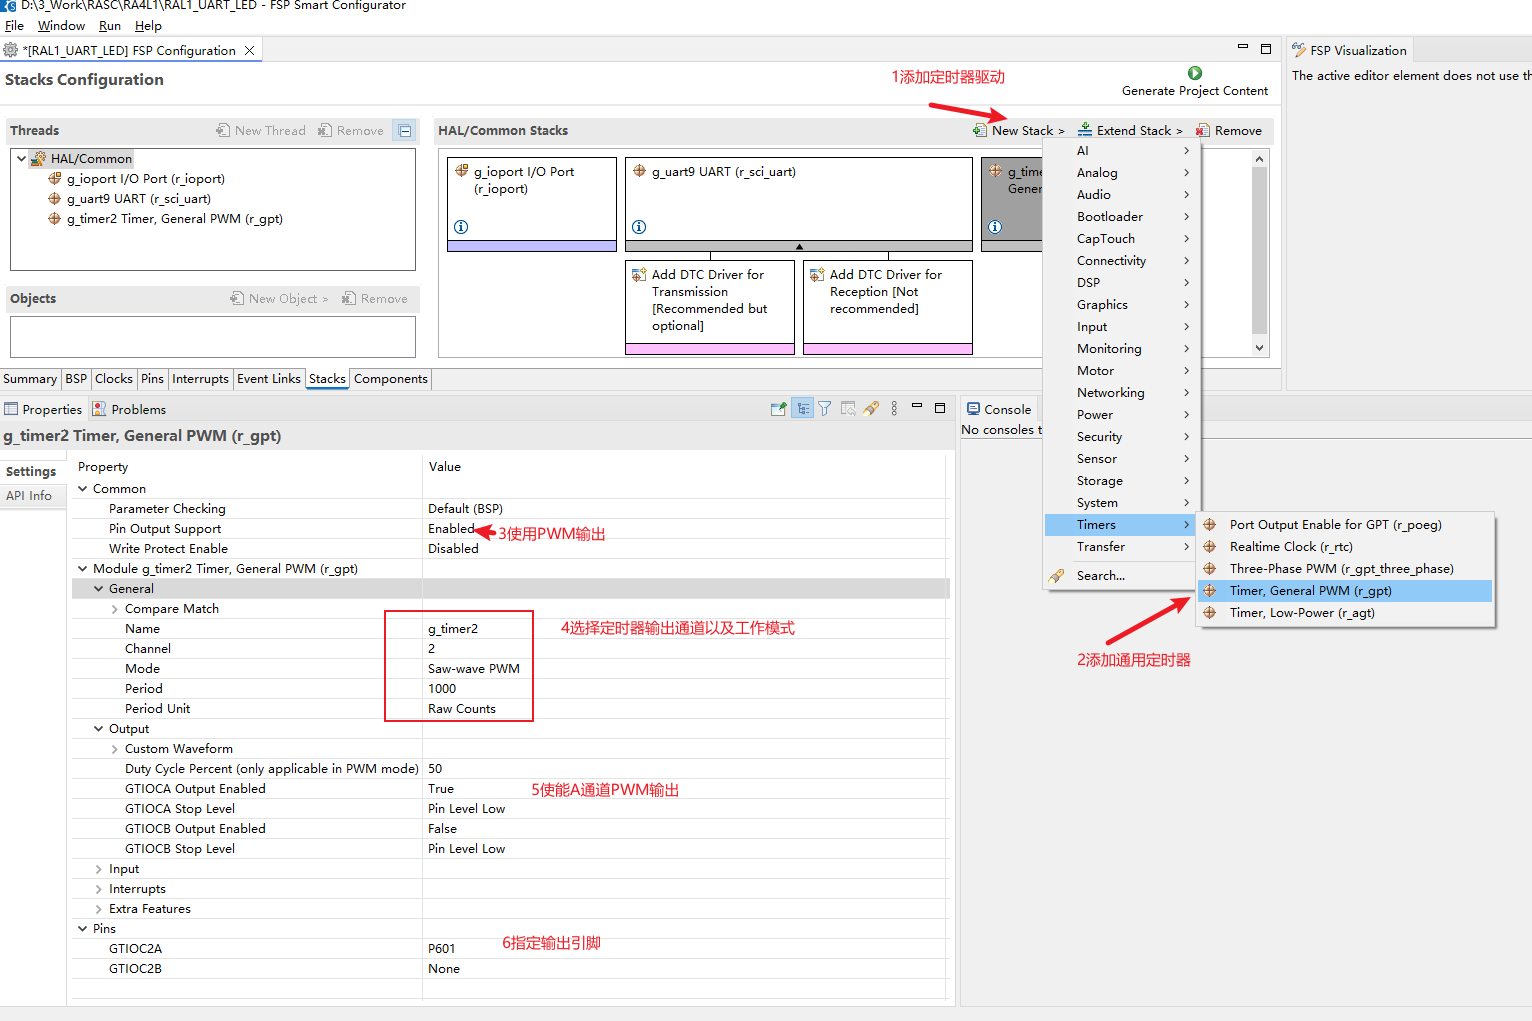The image size is (1532, 1021).
Task: Collapse the Pins property group
Action: coord(83,929)
